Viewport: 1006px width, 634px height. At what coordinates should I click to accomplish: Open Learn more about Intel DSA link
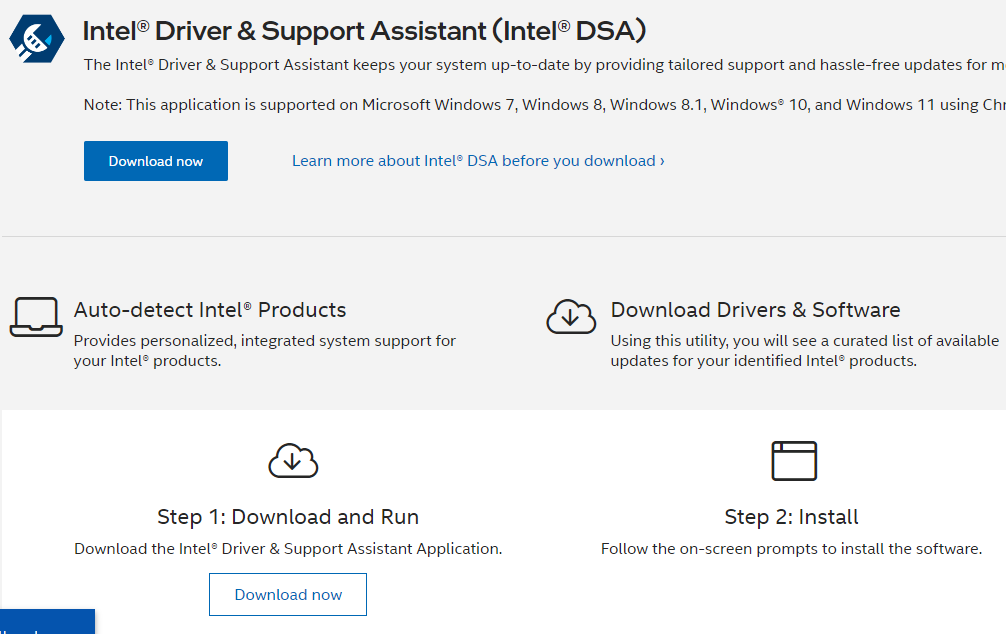click(478, 161)
